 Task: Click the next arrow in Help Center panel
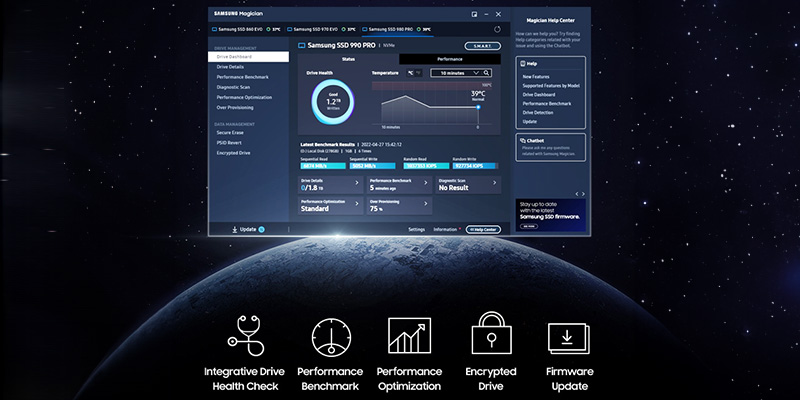click(x=583, y=194)
